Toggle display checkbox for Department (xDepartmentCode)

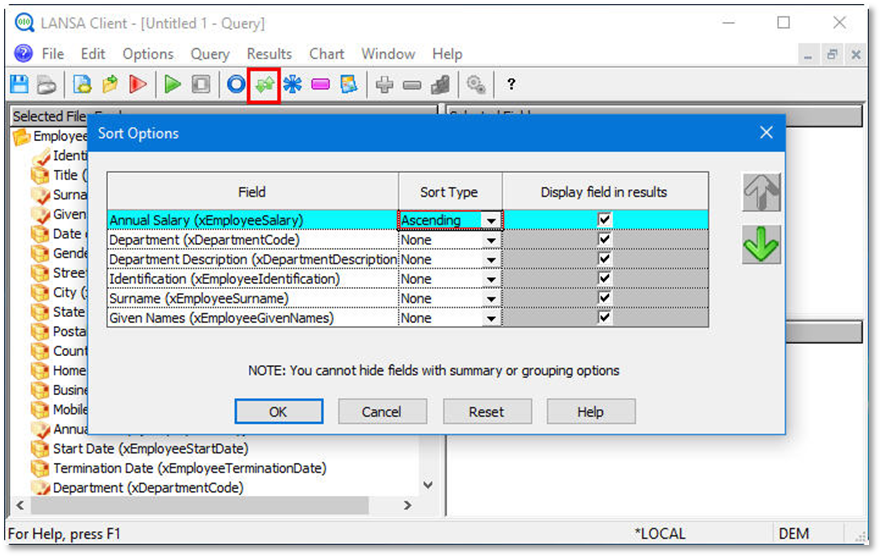coord(605,239)
